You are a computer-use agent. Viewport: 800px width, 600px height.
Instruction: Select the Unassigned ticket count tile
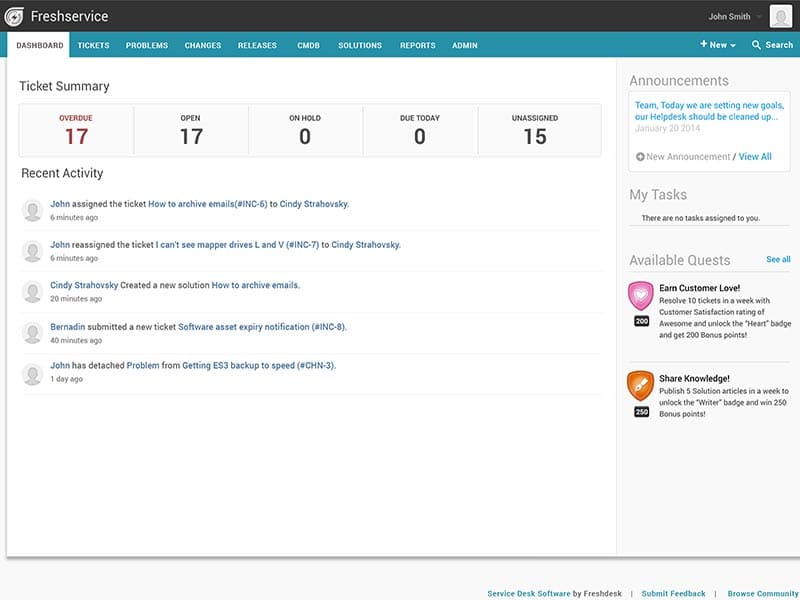click(535, 130)
